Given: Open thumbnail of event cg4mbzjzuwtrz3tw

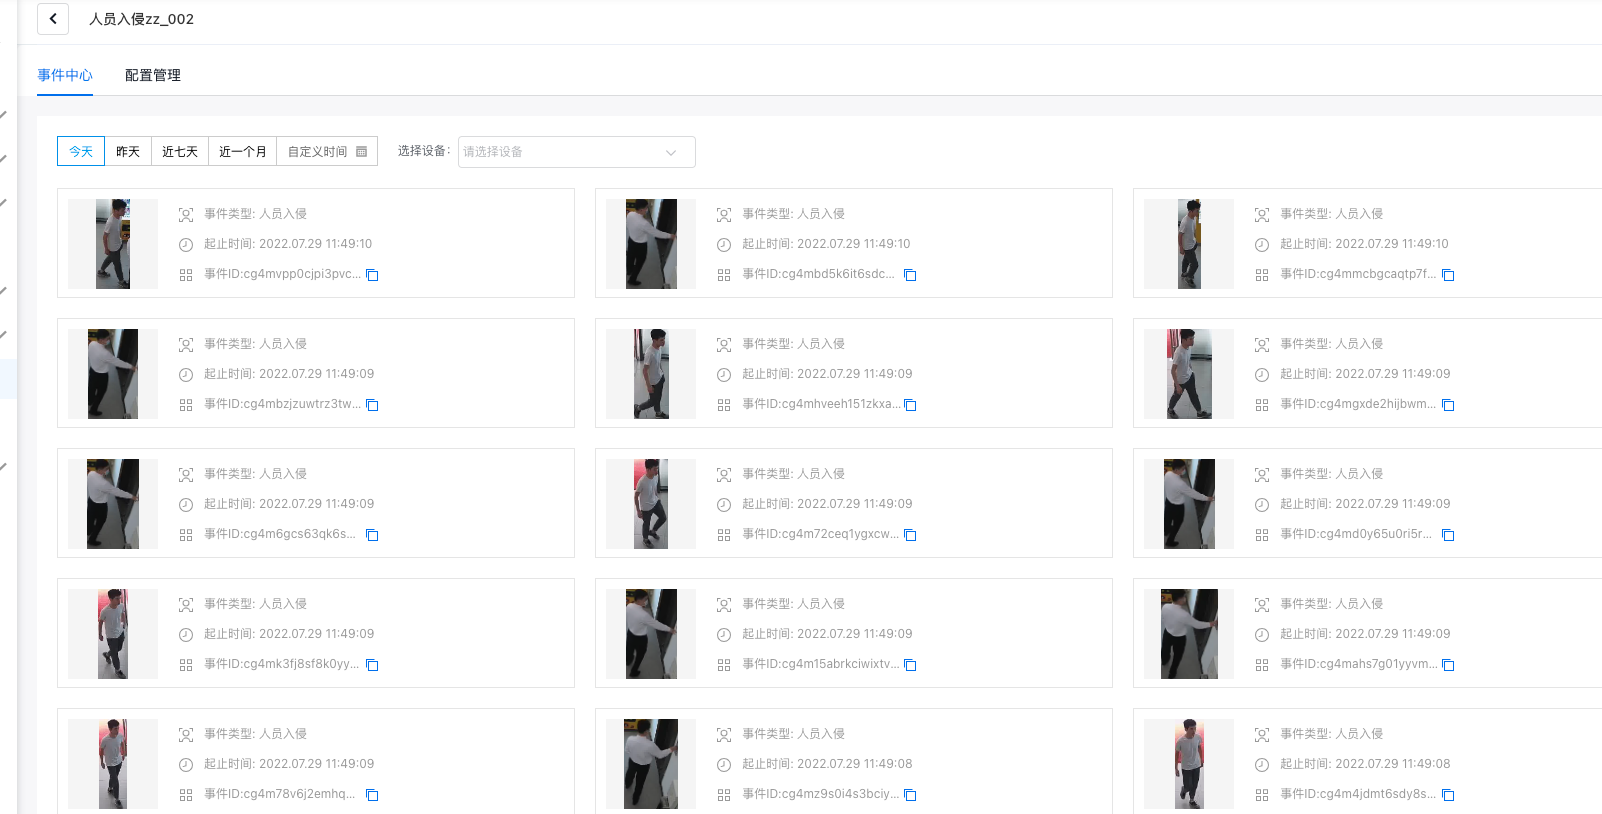Looking at the screenshot, I should pos(113,374).
